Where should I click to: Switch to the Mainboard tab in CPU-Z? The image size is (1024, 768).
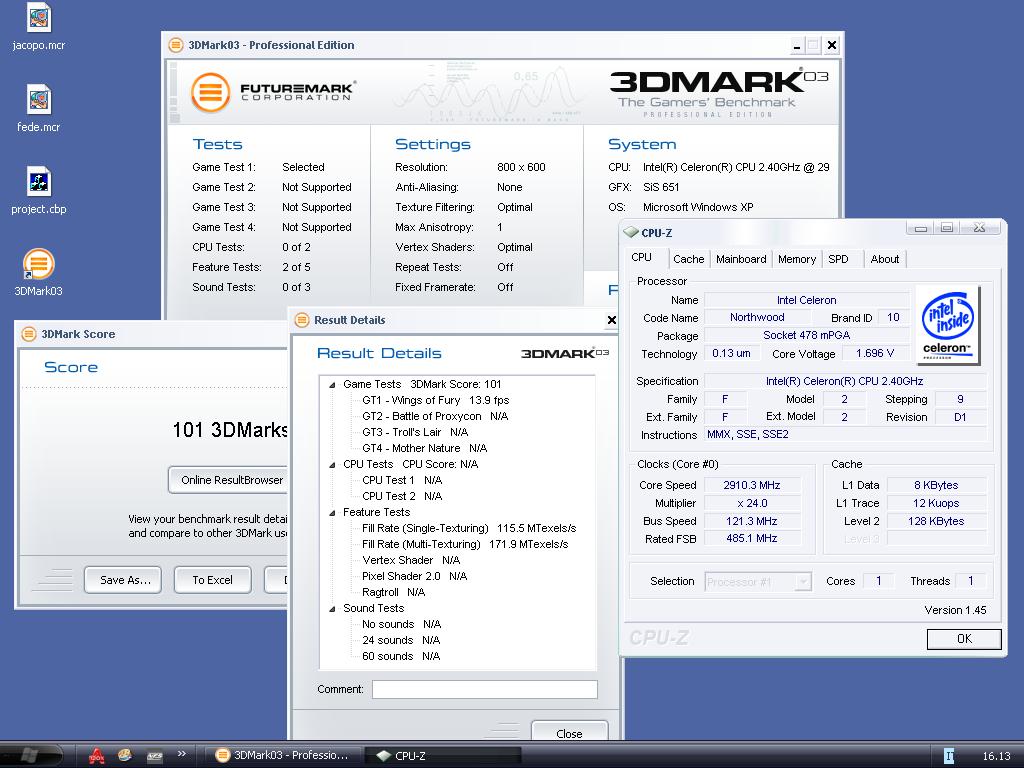741,259
